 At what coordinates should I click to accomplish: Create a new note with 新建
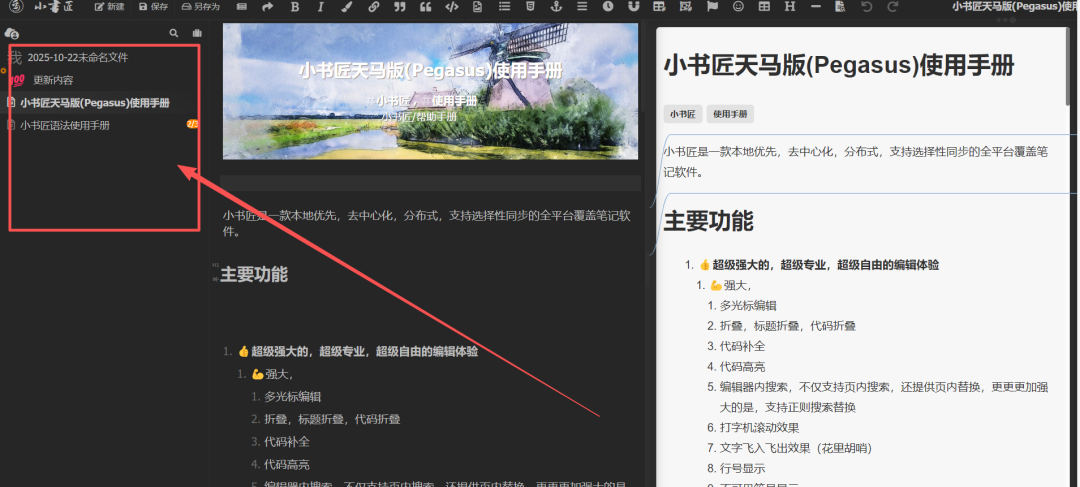coord(110,7)
